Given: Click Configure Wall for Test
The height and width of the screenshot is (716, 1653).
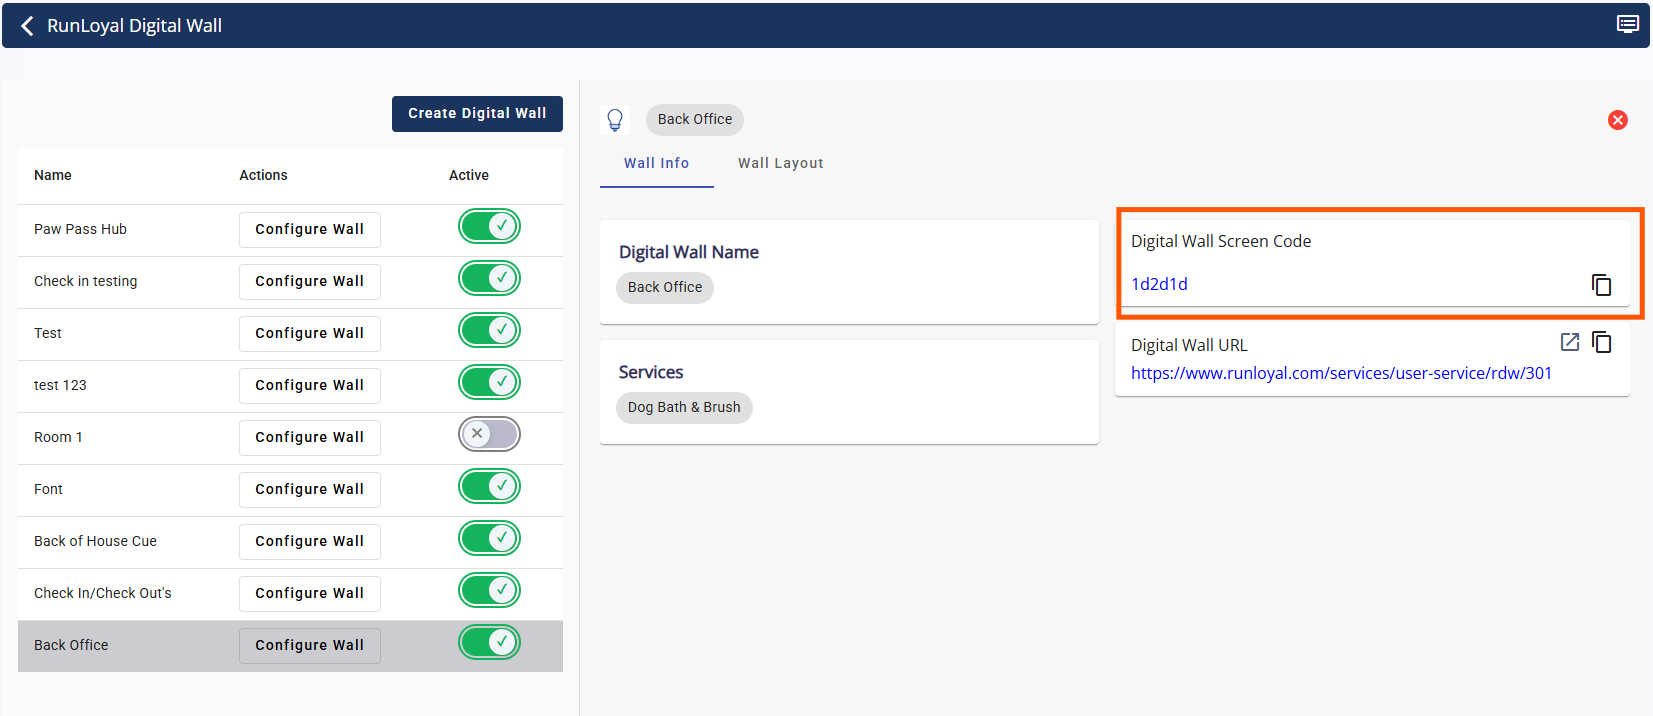Looking at the screenshot, I should click(310, 333).
